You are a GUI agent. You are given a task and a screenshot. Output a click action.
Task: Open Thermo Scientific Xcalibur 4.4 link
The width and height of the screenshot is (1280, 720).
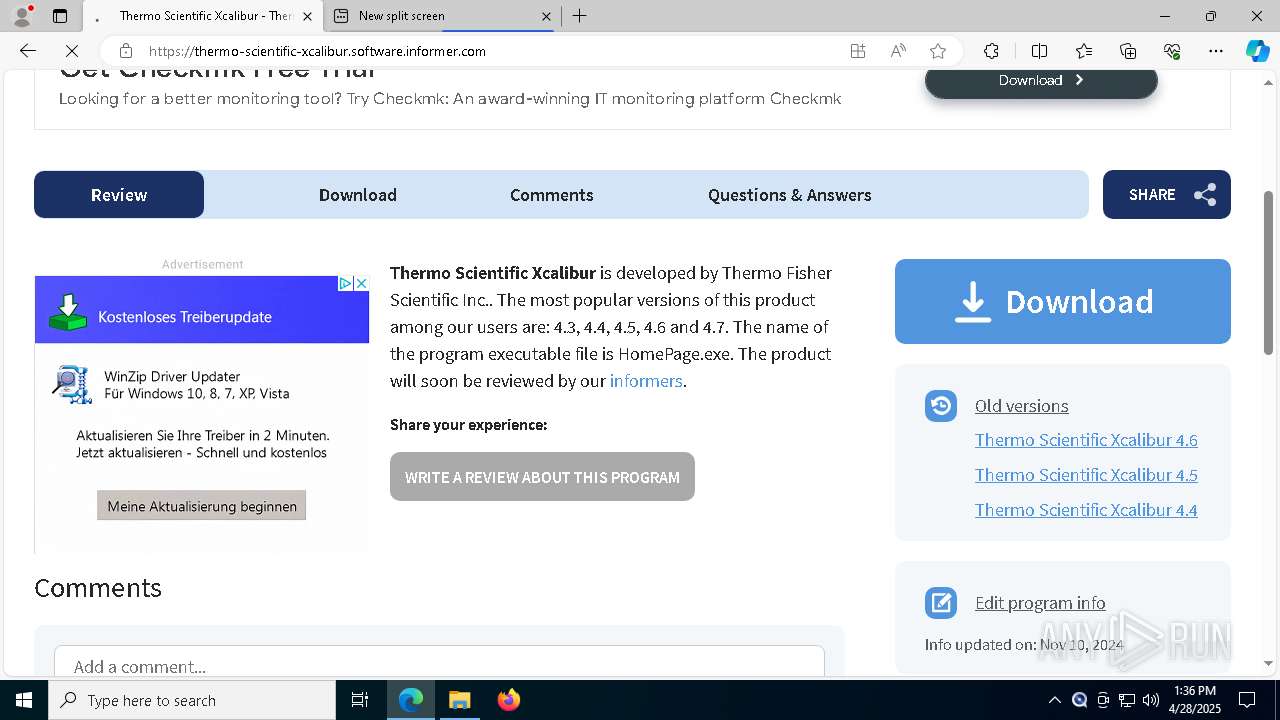[1086, 510]
